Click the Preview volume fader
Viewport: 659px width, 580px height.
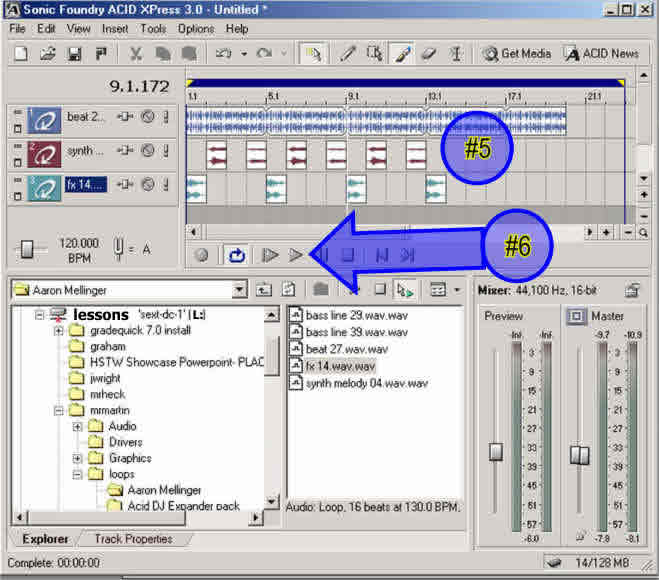tap(495, 451)
